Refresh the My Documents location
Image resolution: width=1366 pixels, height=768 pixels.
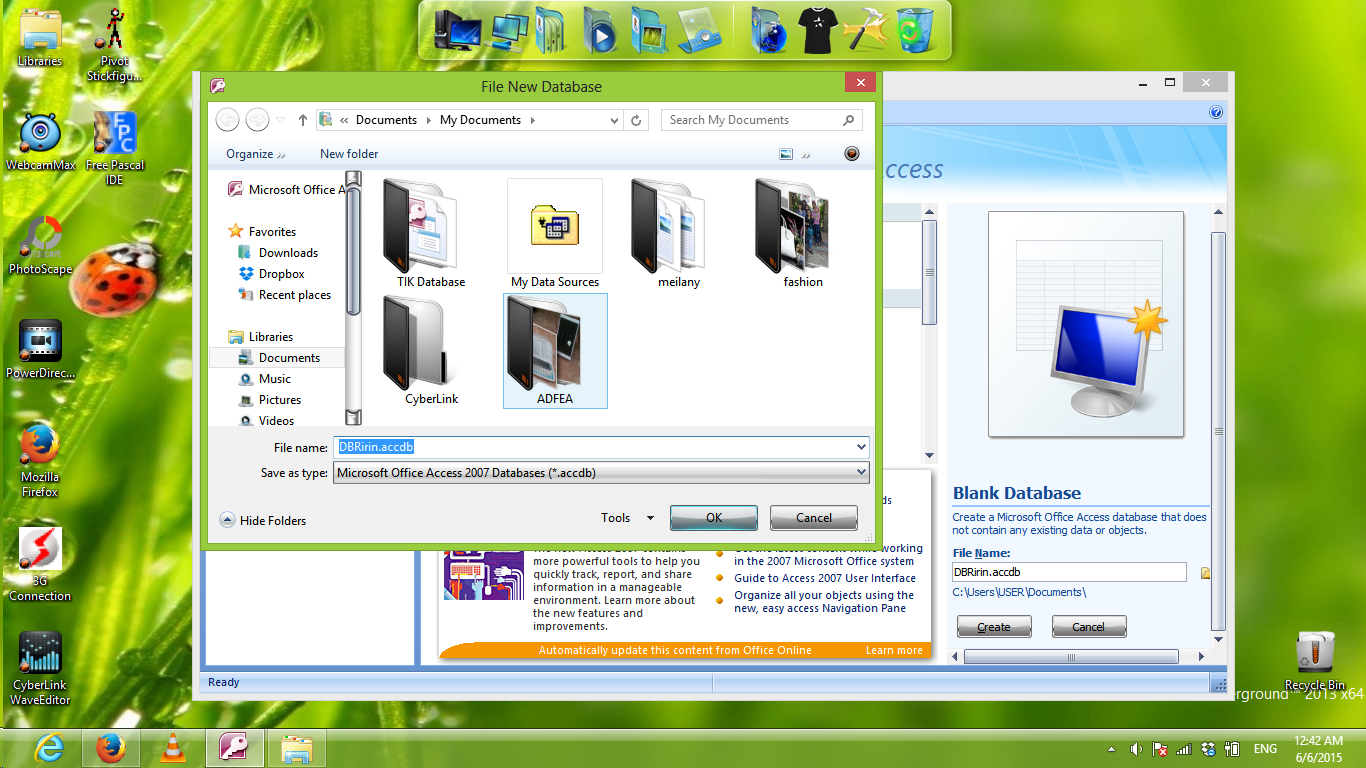click(637, 120)
